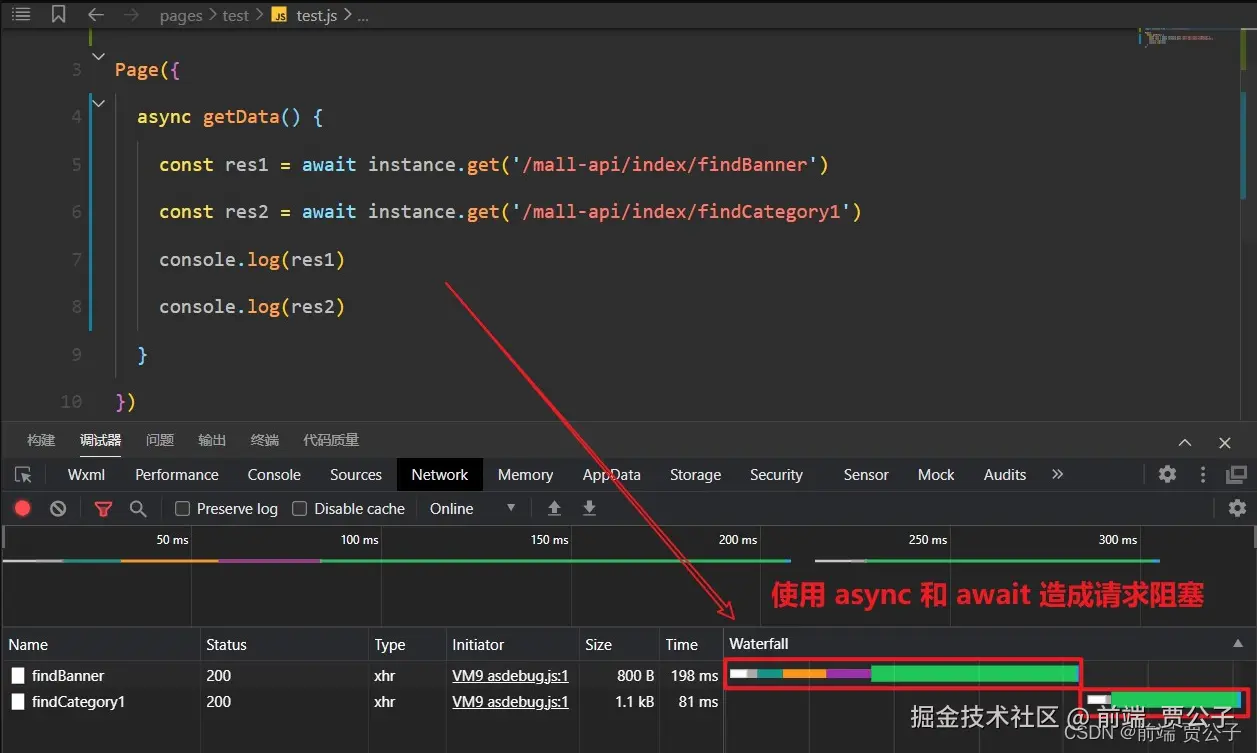Open network settings gear at right
This screenshot has height=753, width=1257.
coord(1237,508)
